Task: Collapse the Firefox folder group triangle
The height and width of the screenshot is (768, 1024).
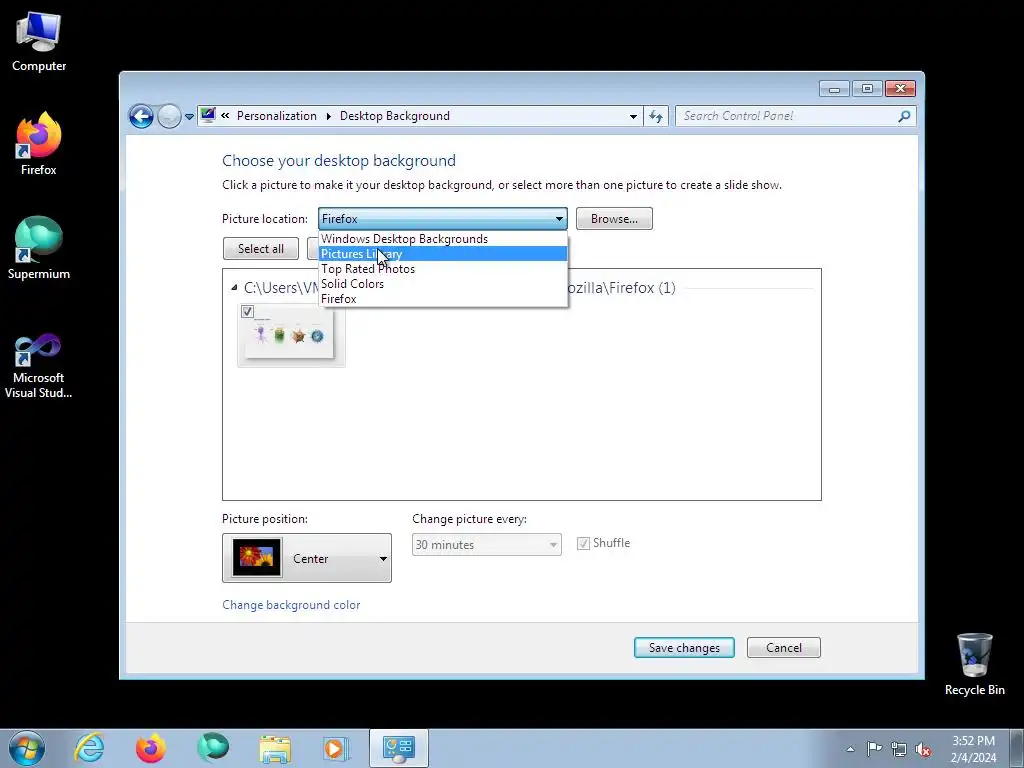Action: 234,287
